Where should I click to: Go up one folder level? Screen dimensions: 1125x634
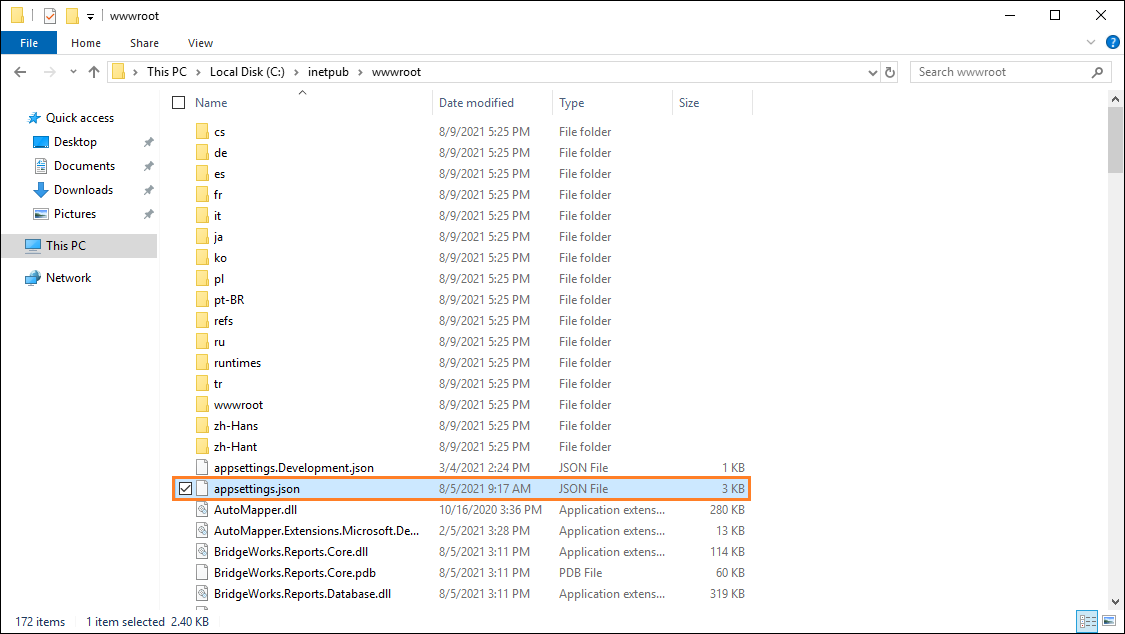[94, 71]
